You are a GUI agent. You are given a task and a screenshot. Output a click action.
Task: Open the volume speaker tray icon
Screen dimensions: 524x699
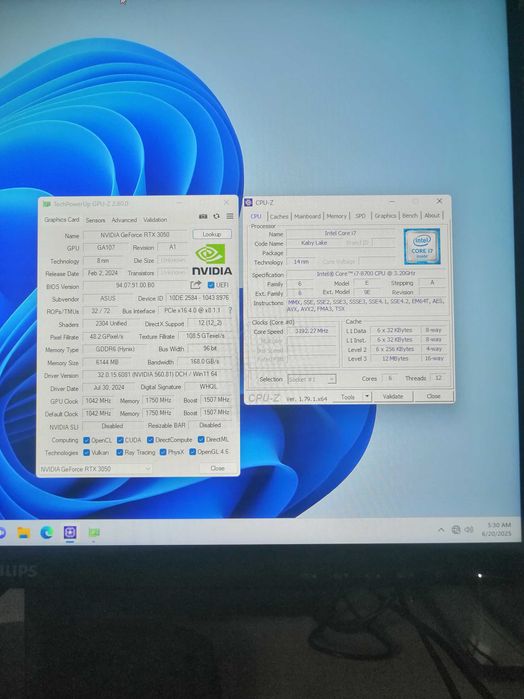(468, 530)
